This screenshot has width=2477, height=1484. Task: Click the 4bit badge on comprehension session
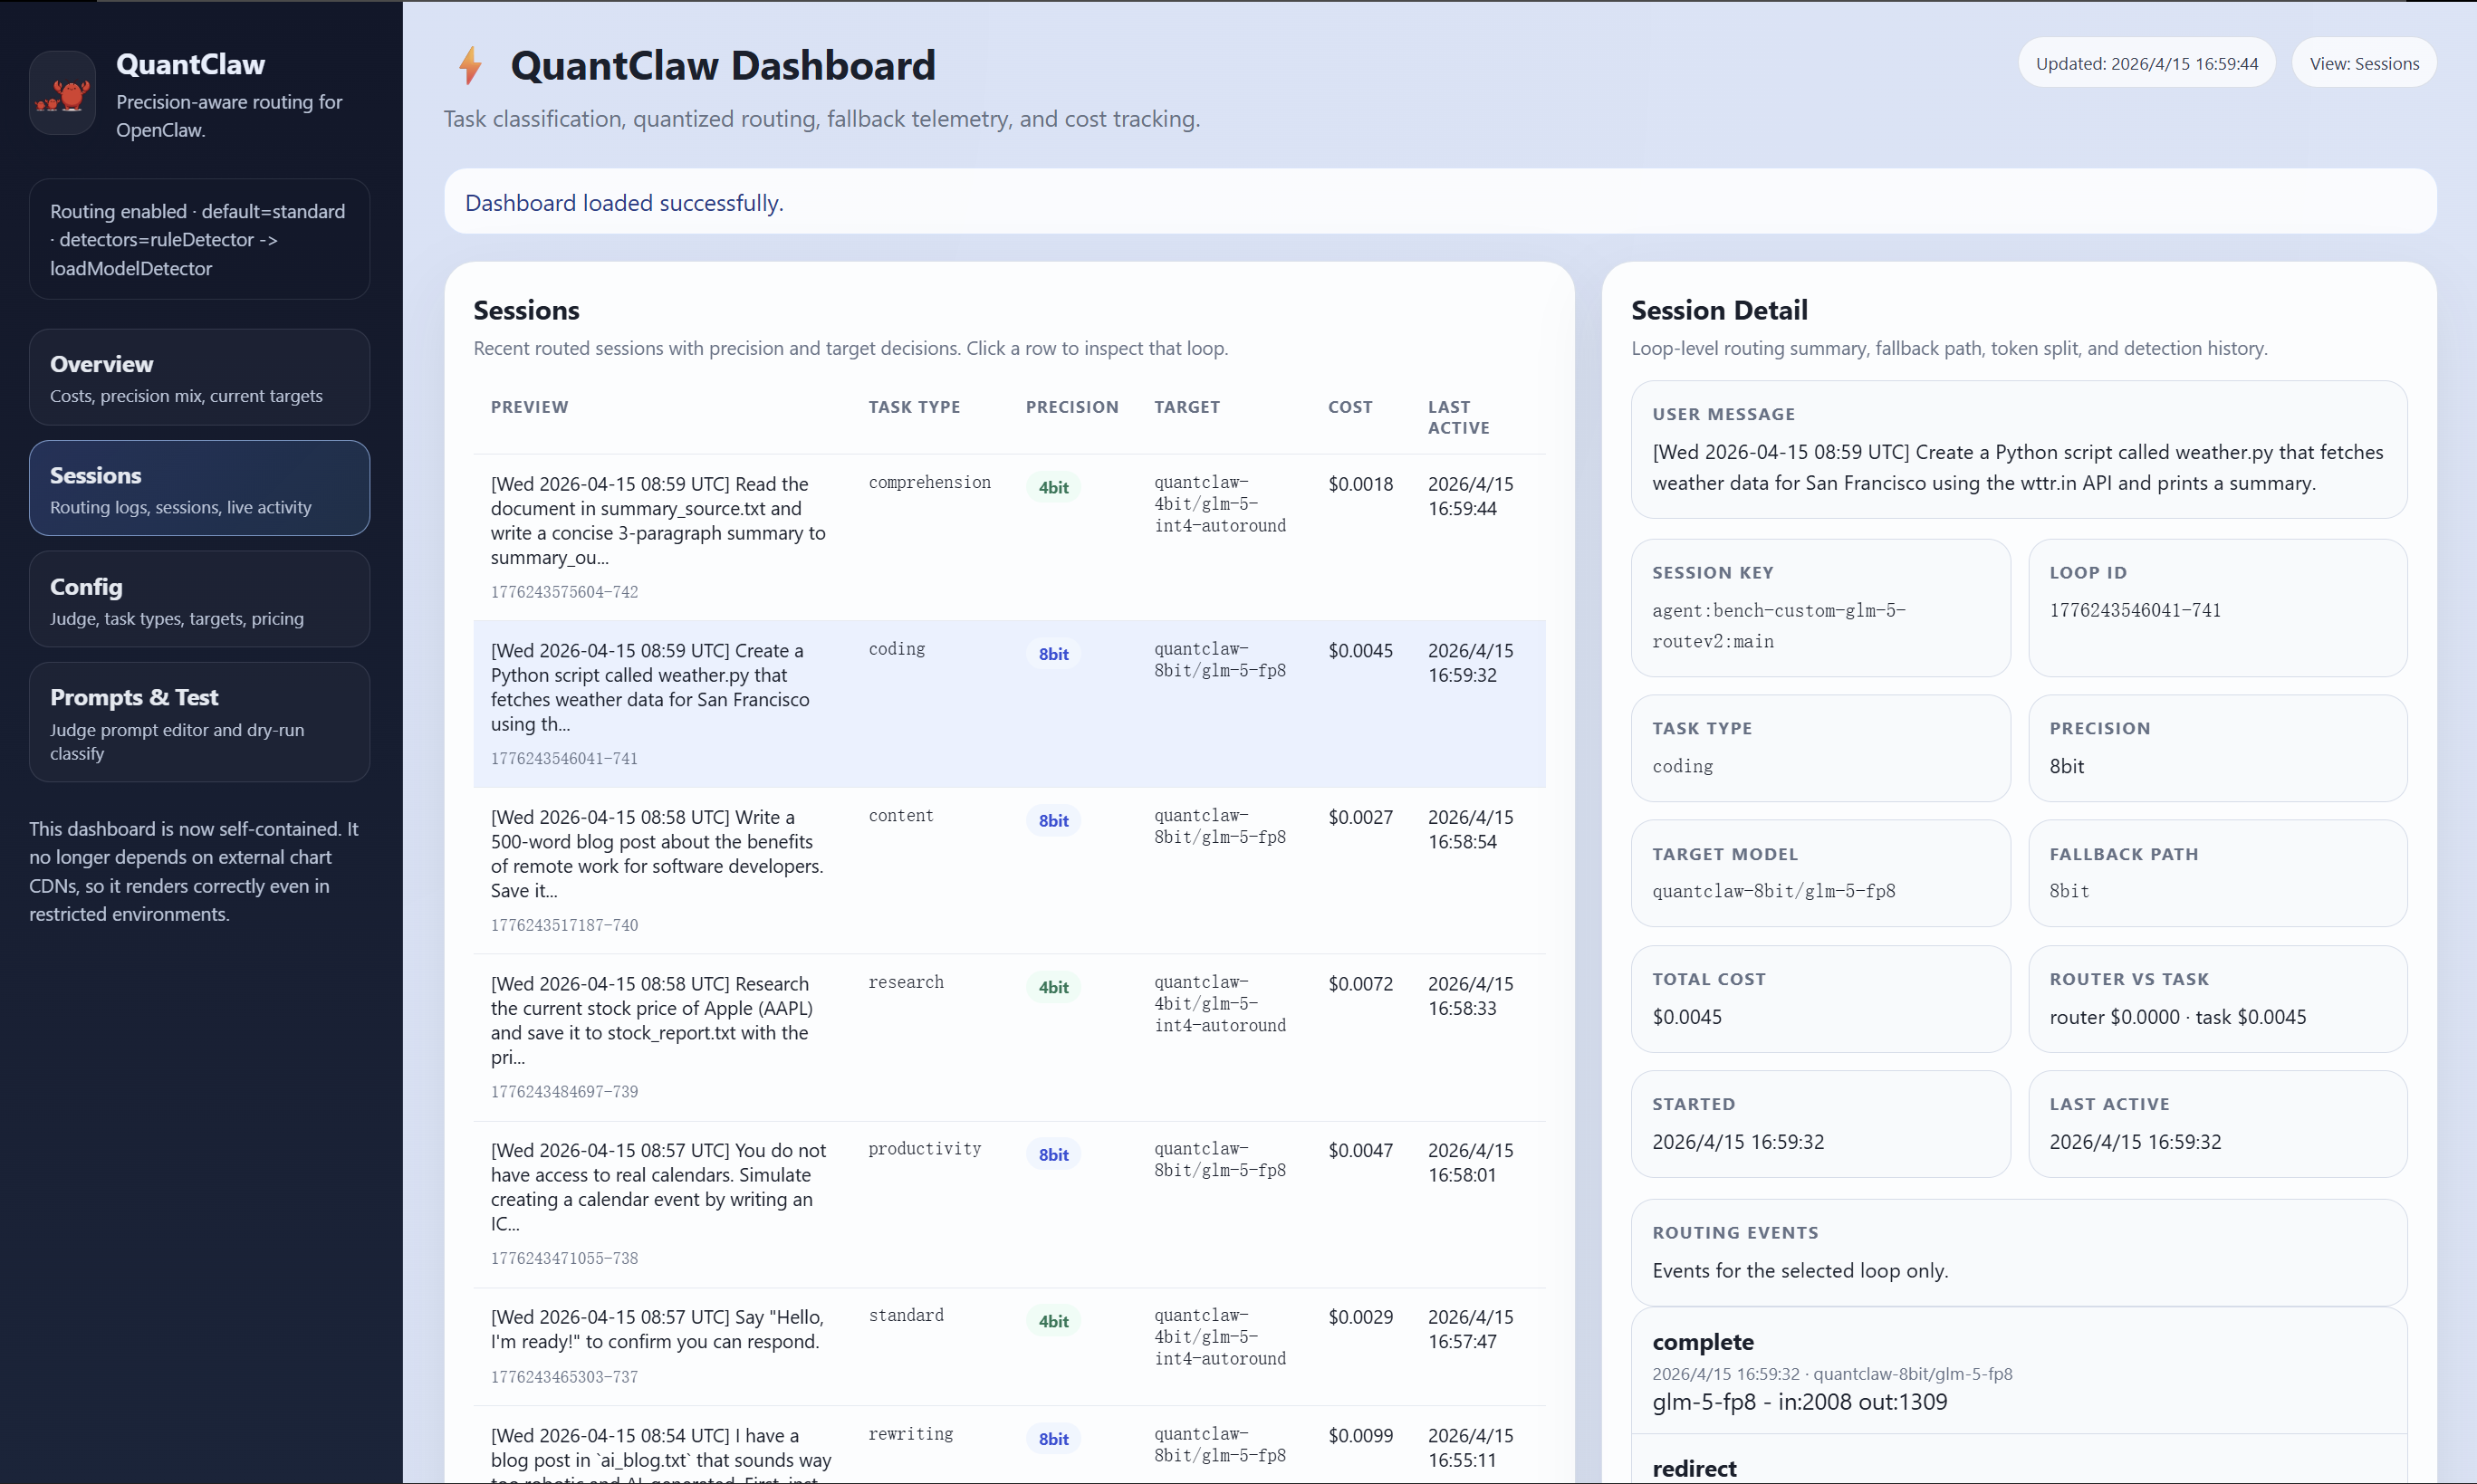(1052, 487)
